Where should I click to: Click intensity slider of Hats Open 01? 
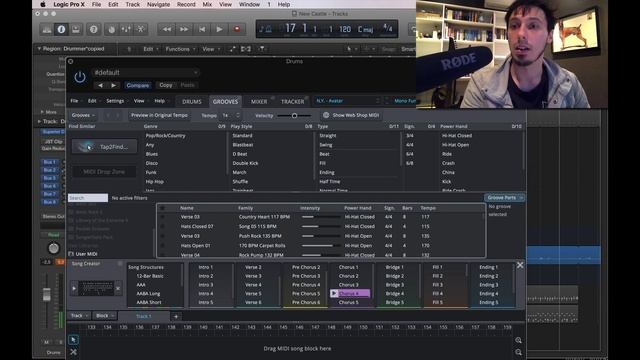pos(321,246)
